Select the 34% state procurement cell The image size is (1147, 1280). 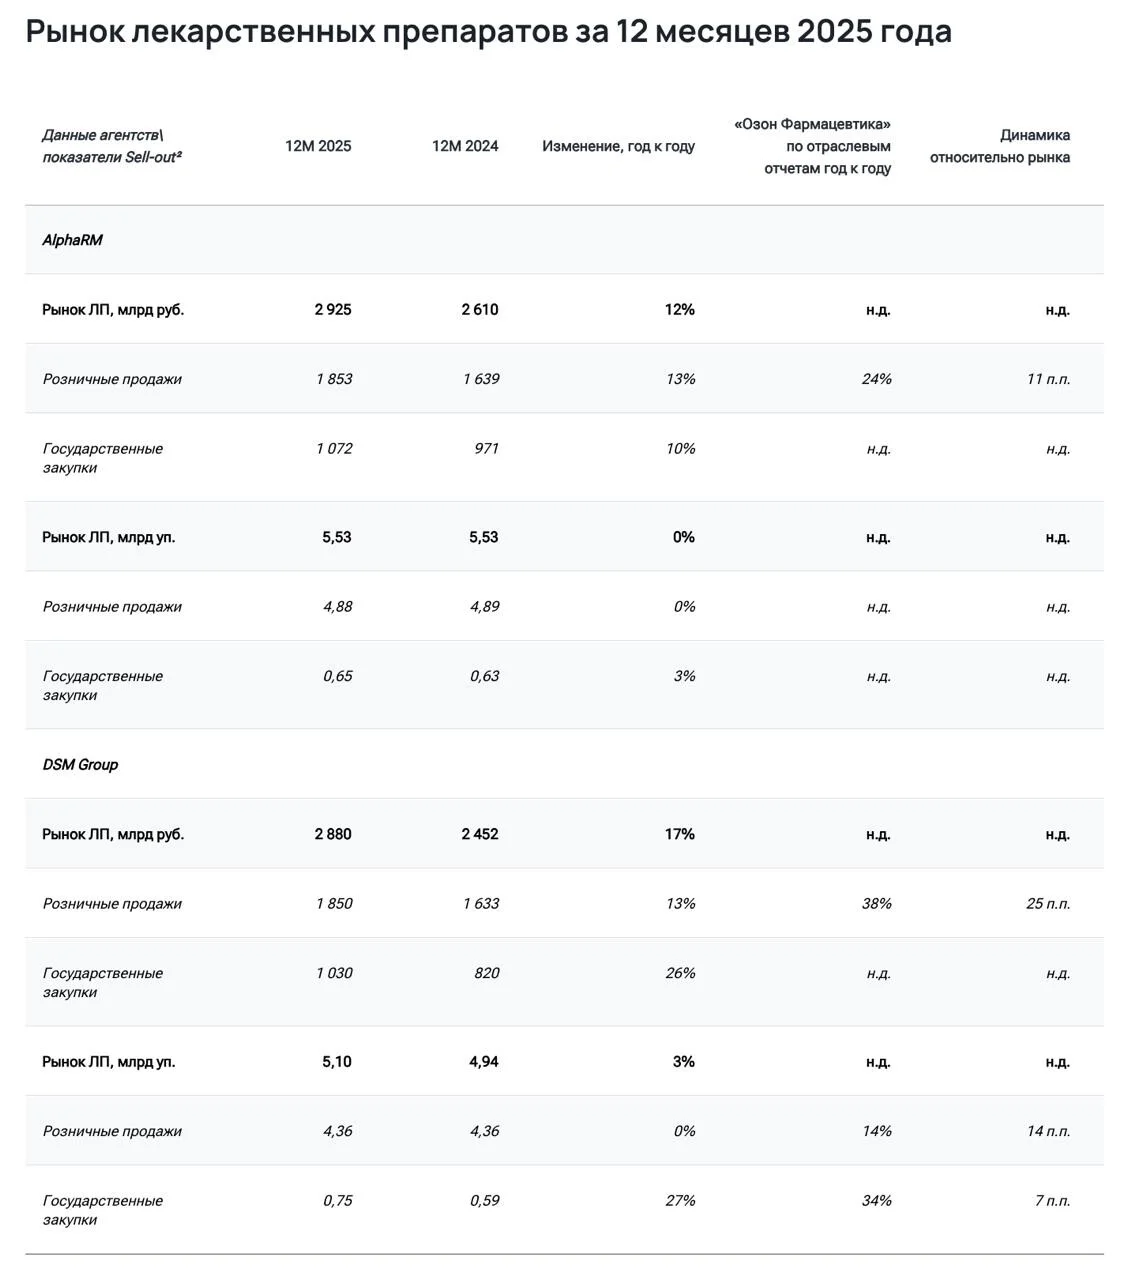coord(877,1200)
